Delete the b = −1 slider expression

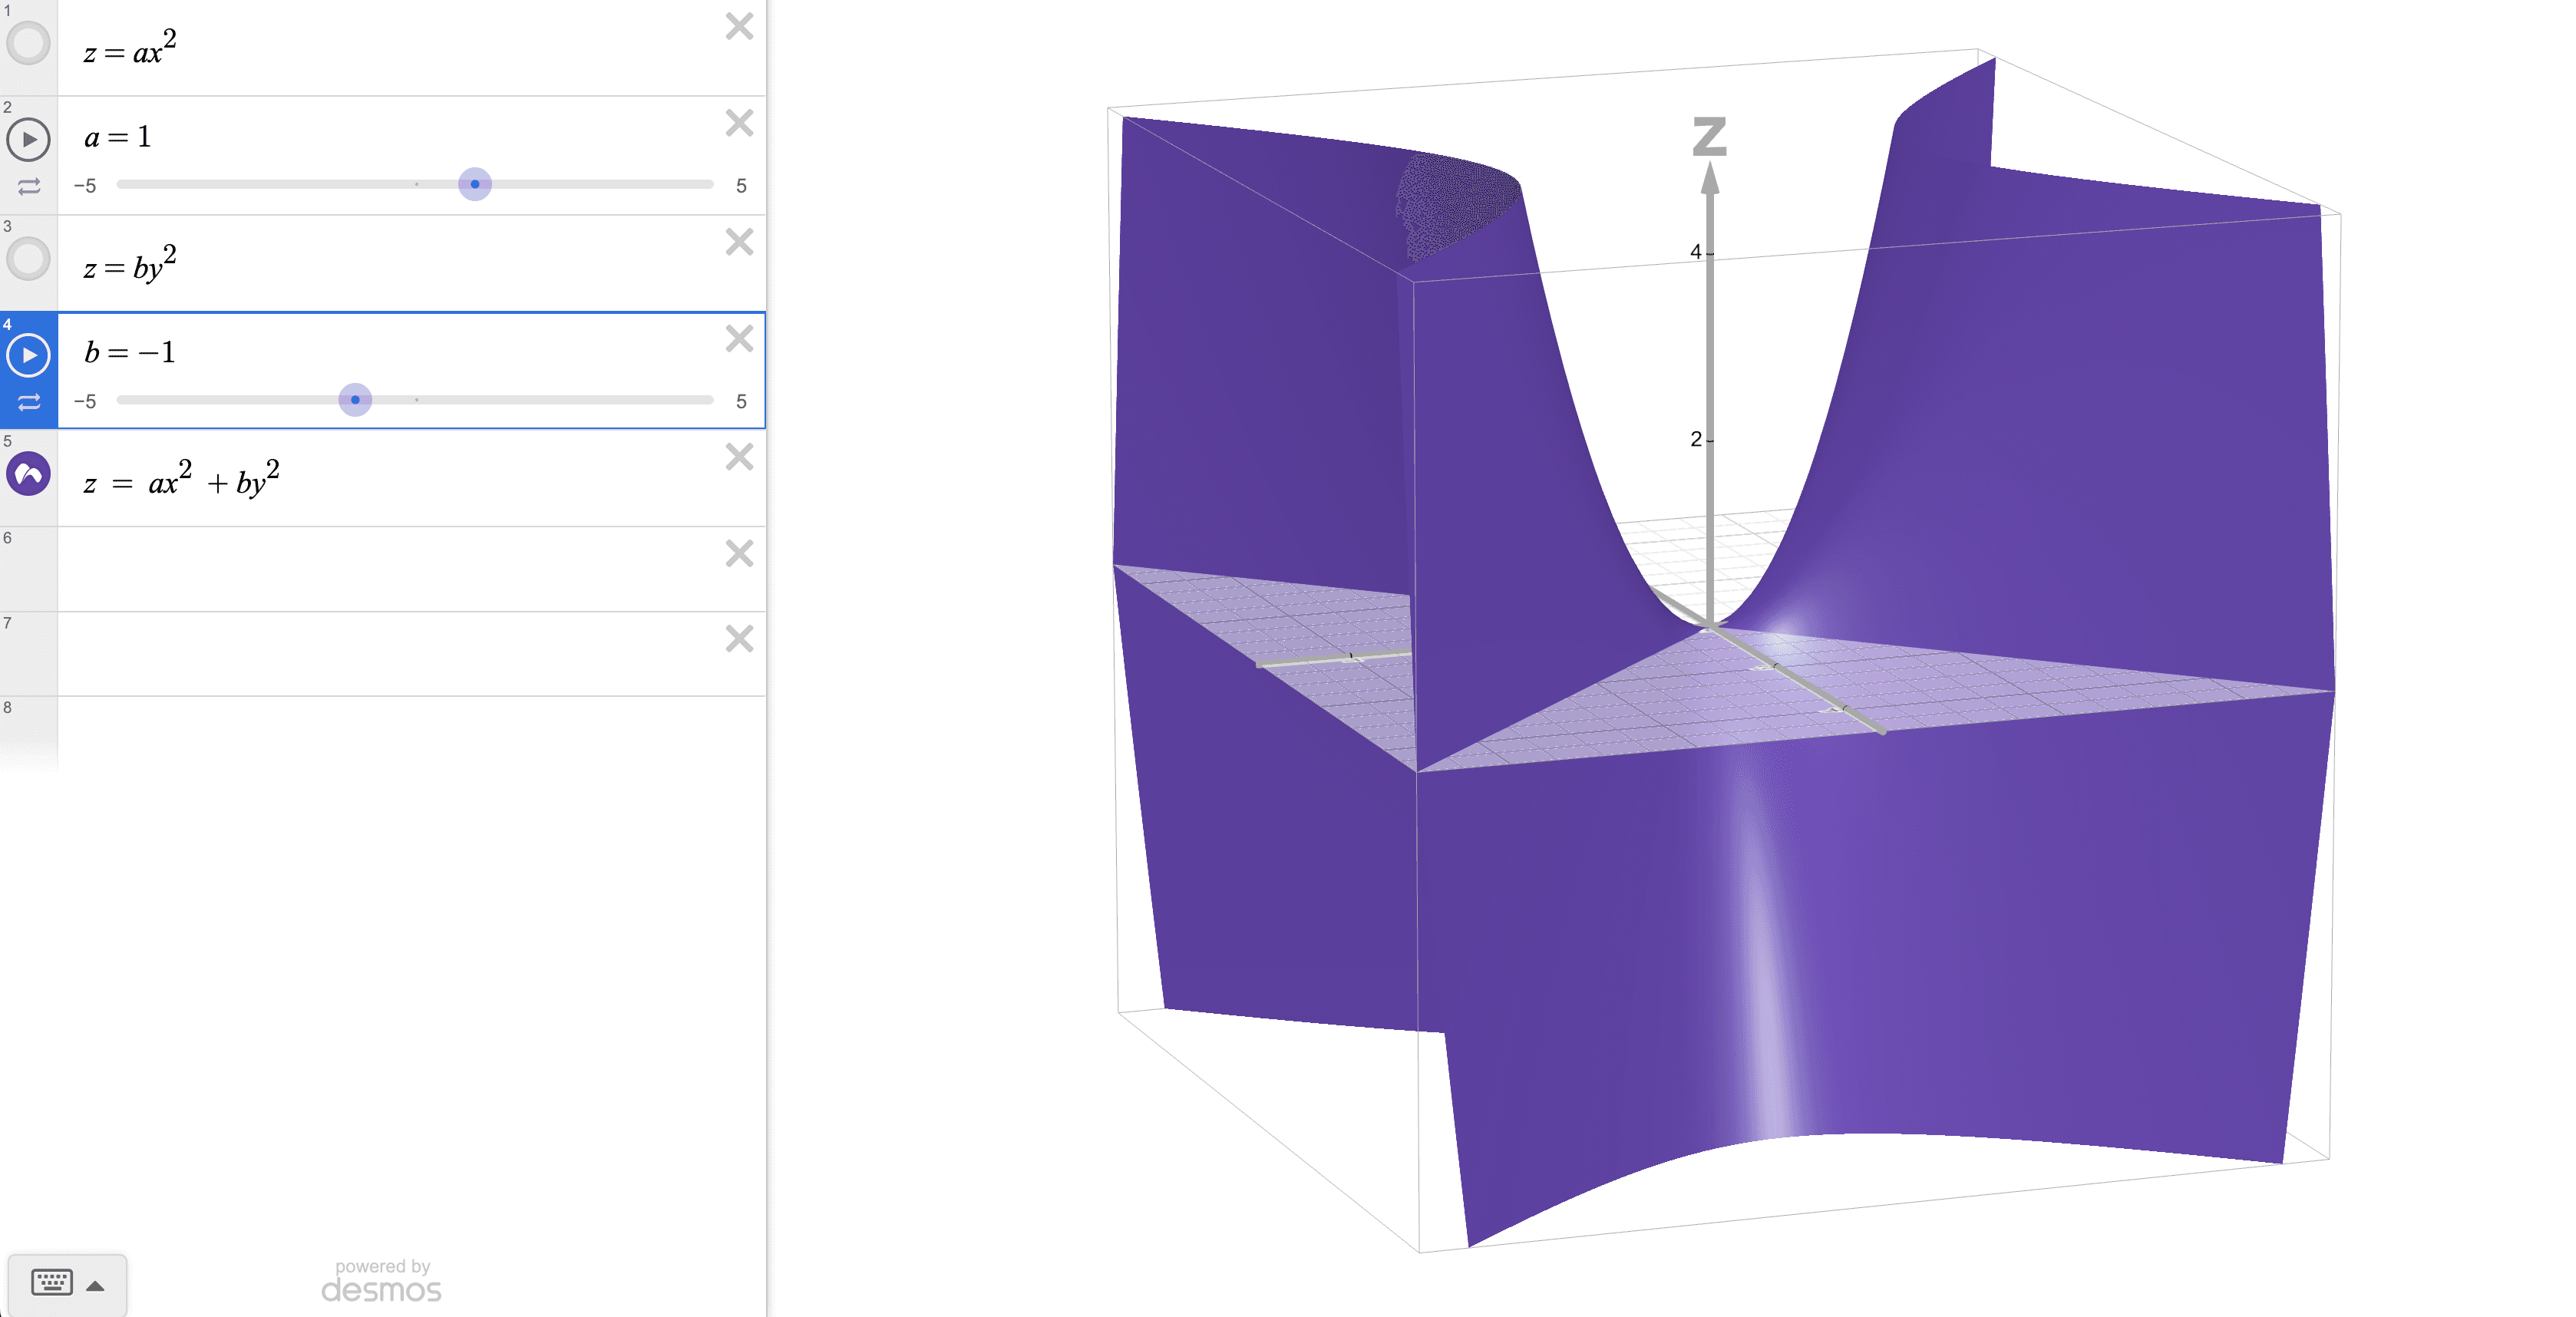pyautogui.click(x=739, y=339)
